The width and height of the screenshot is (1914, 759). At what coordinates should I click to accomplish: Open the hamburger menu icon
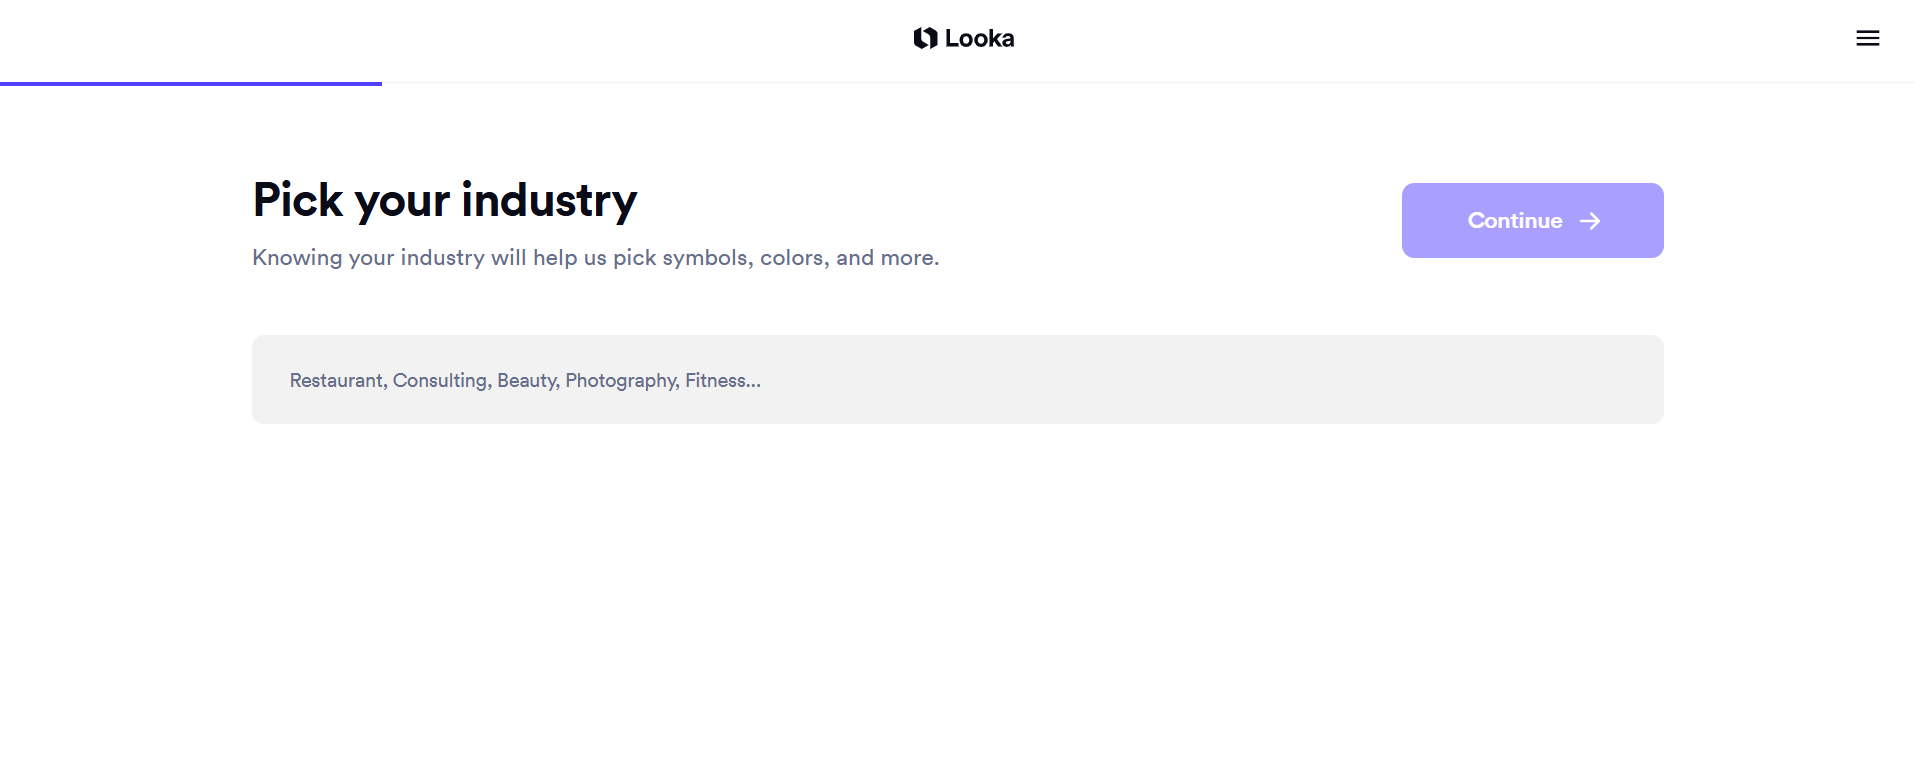click(x=1867, y=38)
